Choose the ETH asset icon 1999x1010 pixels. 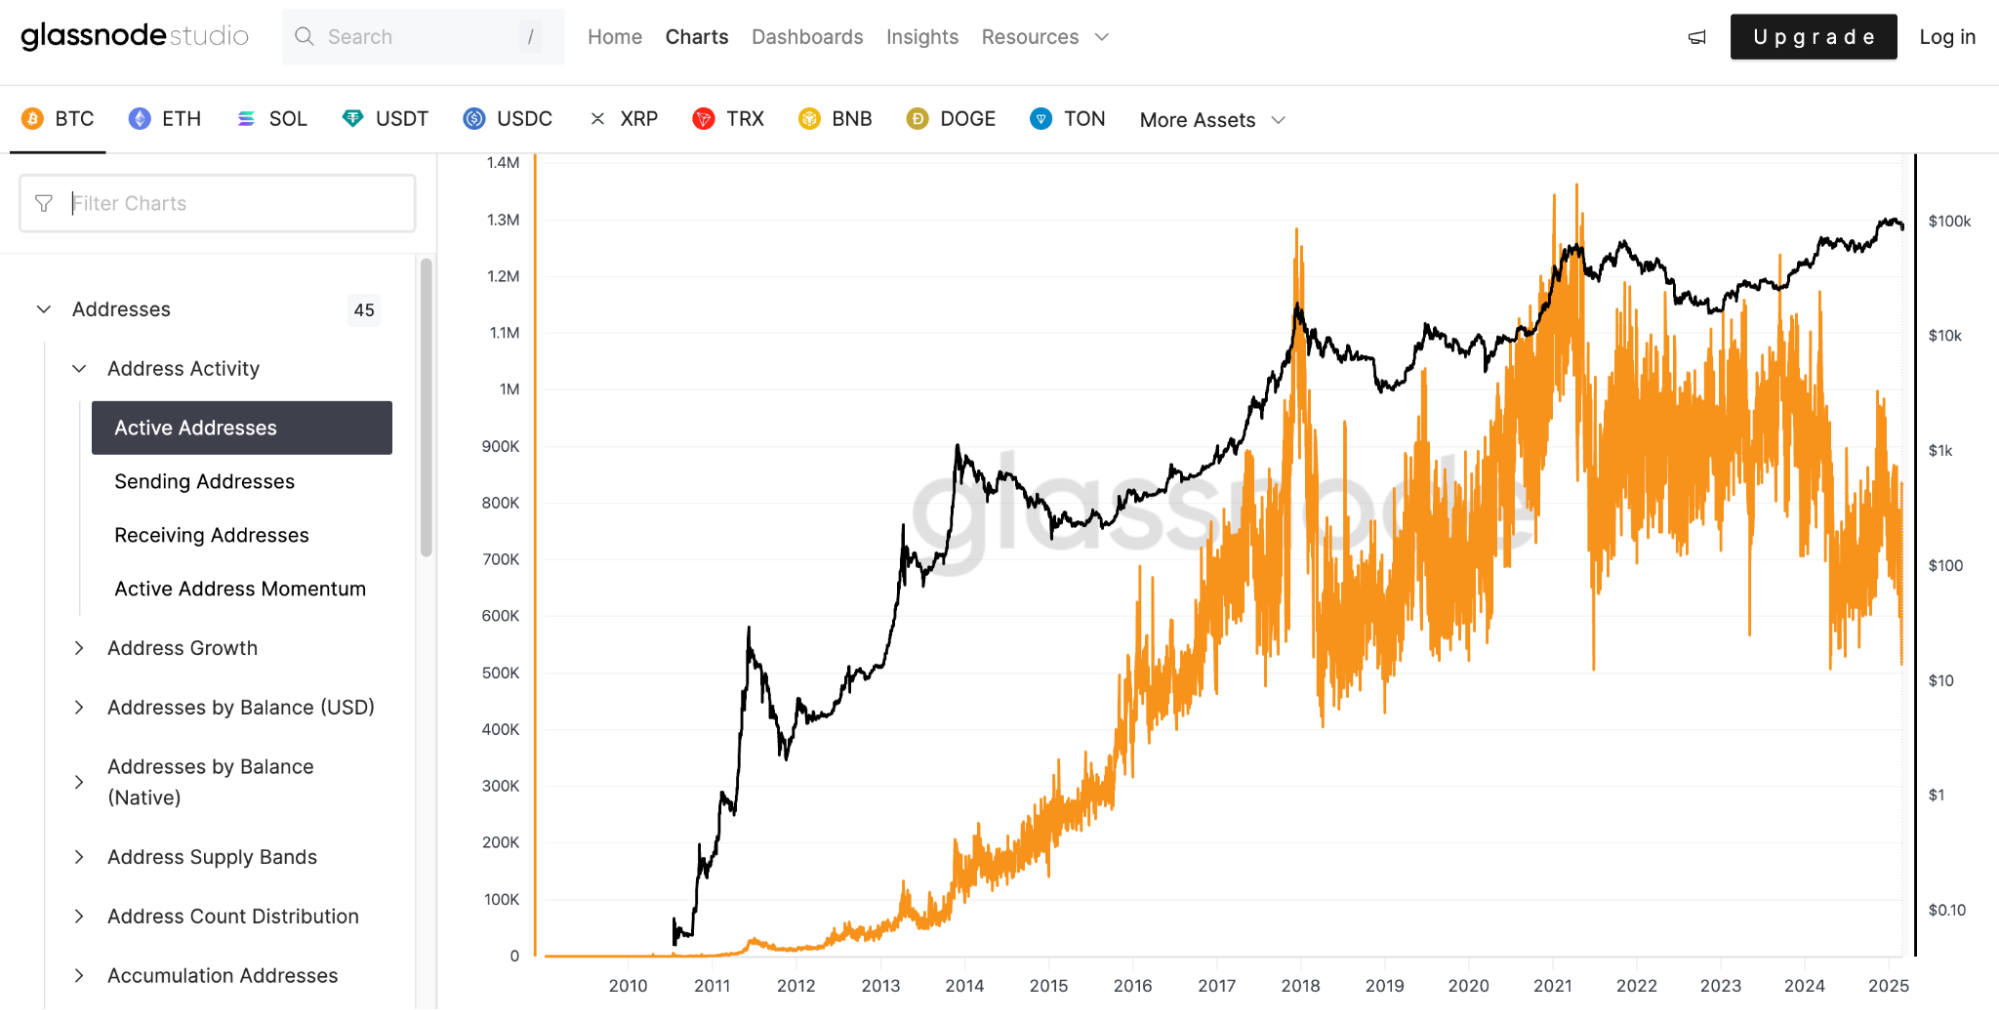(140, 119)
